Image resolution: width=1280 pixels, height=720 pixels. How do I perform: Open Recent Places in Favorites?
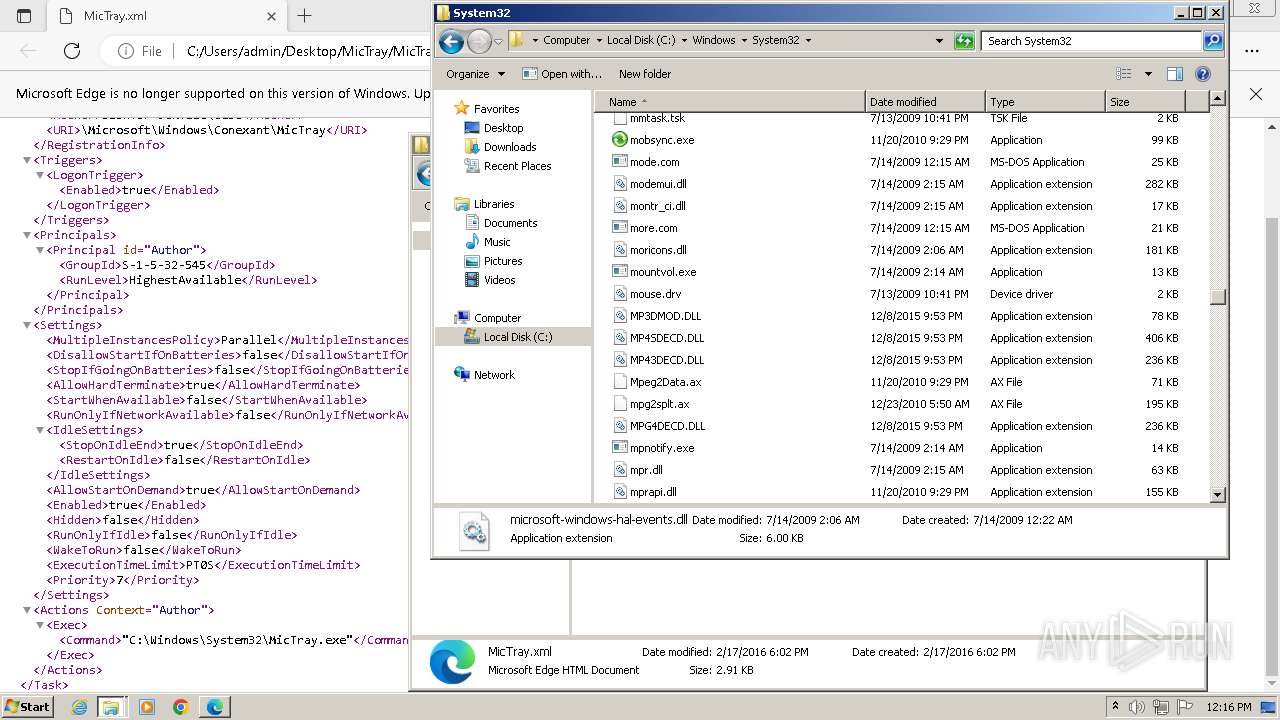pos(517,166)
